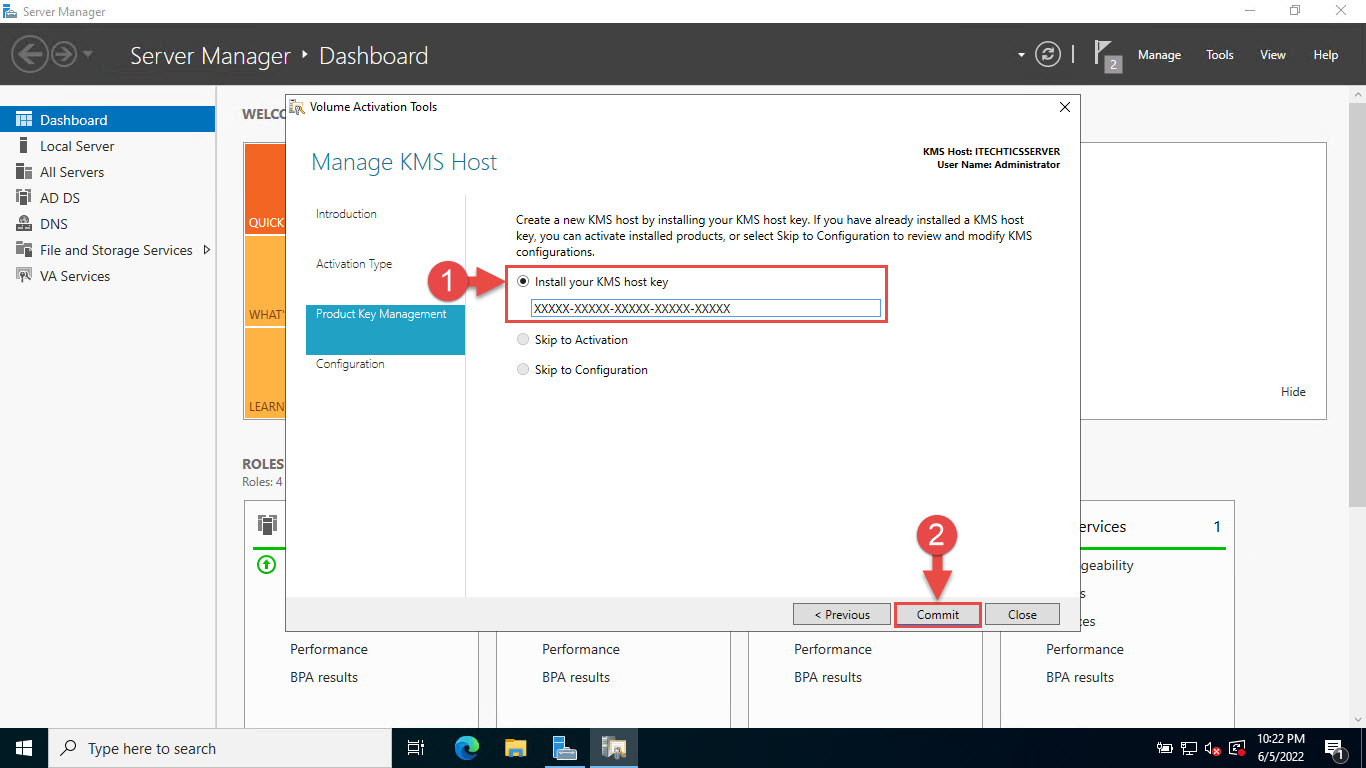Viewport: 1366px width, 768px height.
Task: Click the Server Manager refresh icon
Action: (x=1047, y=54)
